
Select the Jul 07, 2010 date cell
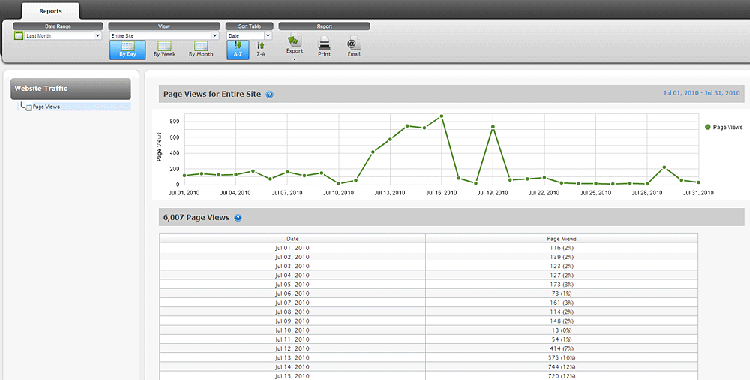[292, 302]
